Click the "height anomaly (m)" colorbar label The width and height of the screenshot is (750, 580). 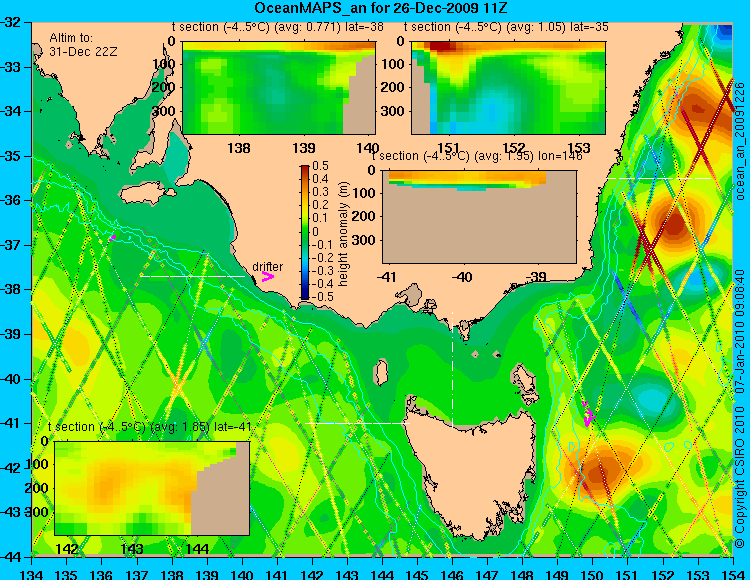click(343, 234)
